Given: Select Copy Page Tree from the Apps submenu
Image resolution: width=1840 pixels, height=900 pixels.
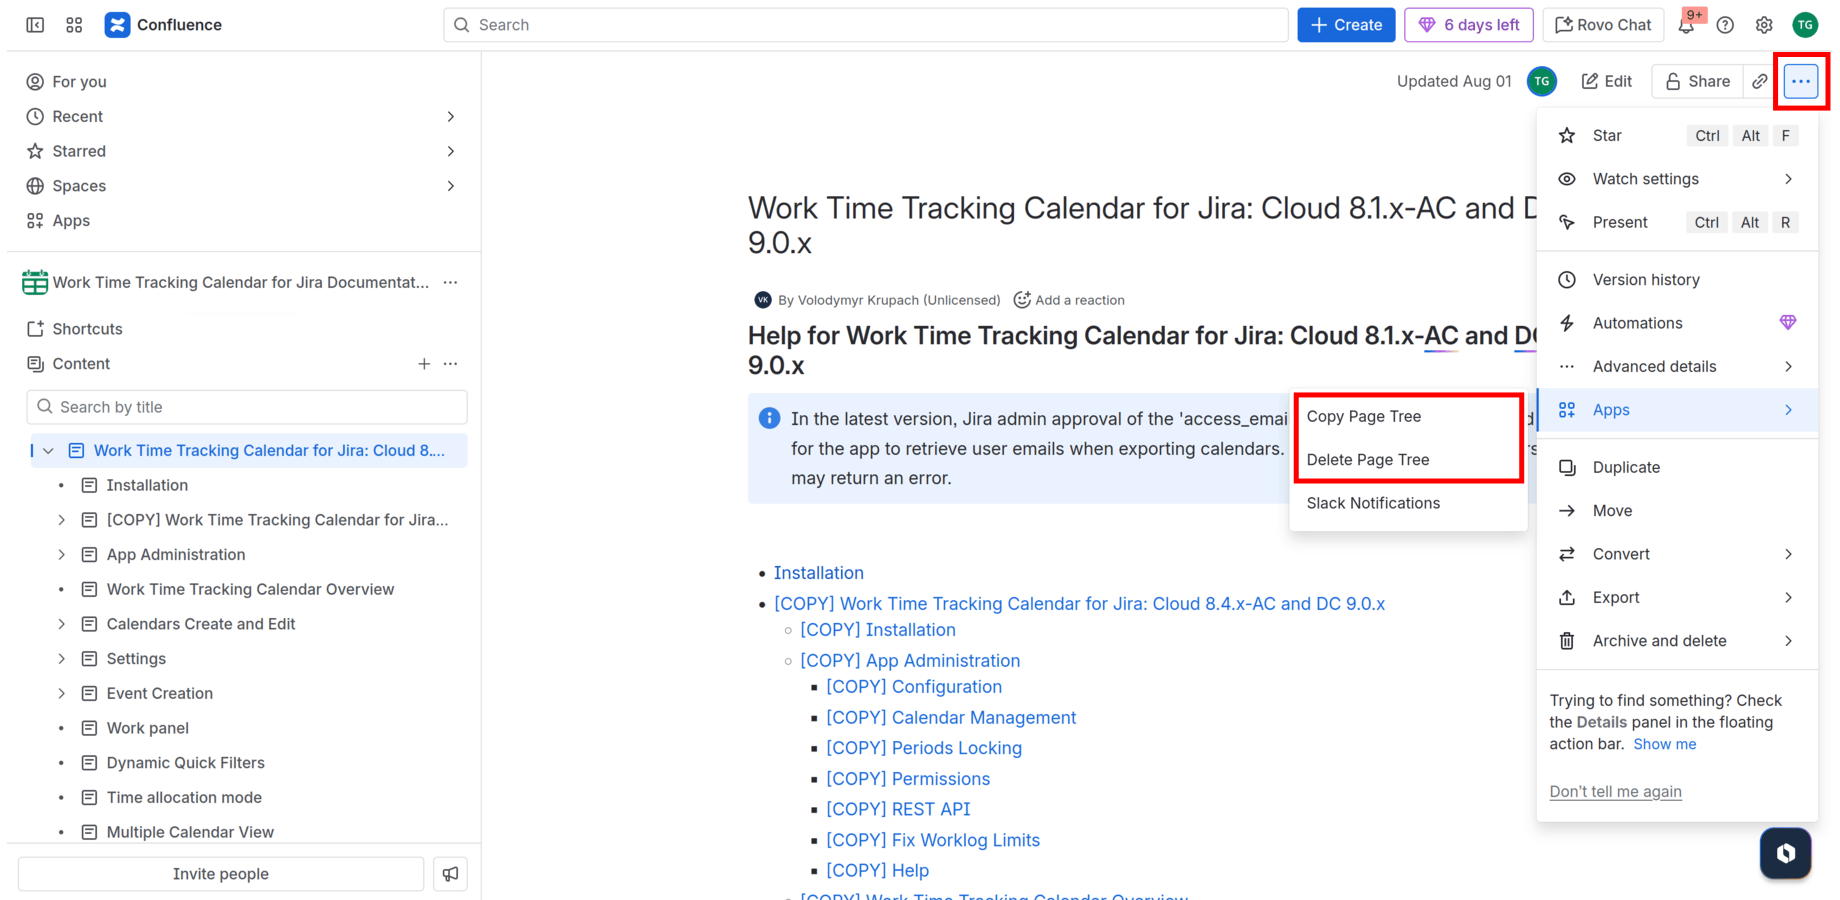Looking at the screenshot, I should (1363, 417).
